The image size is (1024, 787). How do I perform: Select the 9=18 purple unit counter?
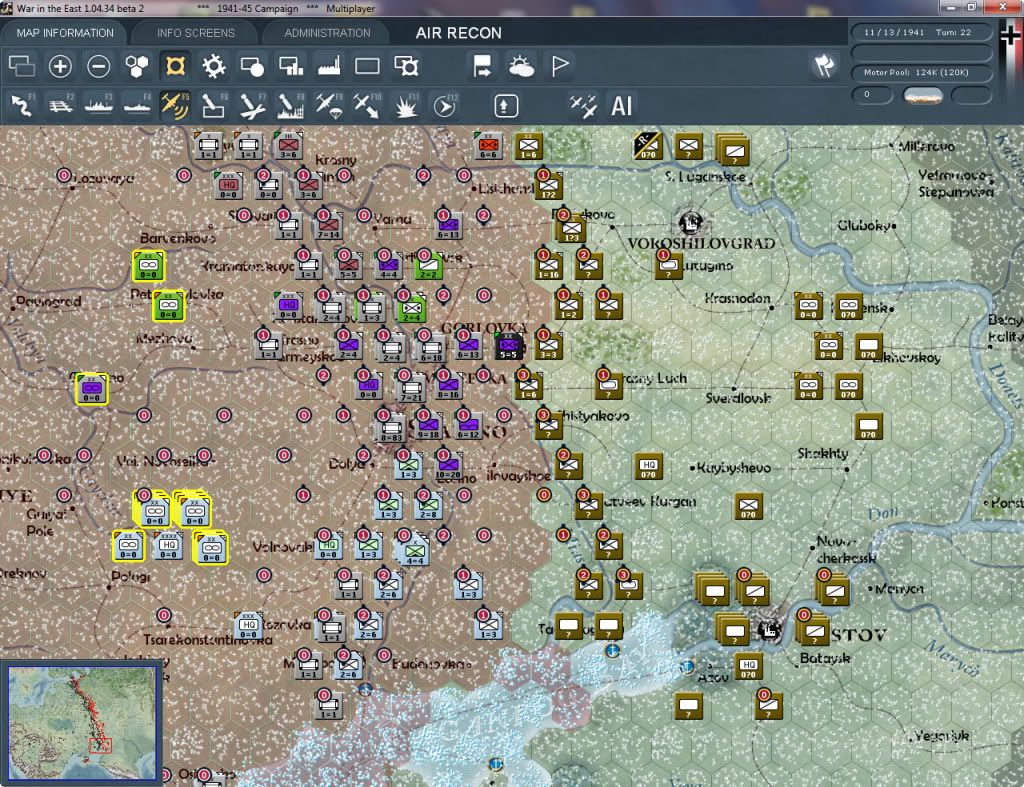click(x=428, y=426)
